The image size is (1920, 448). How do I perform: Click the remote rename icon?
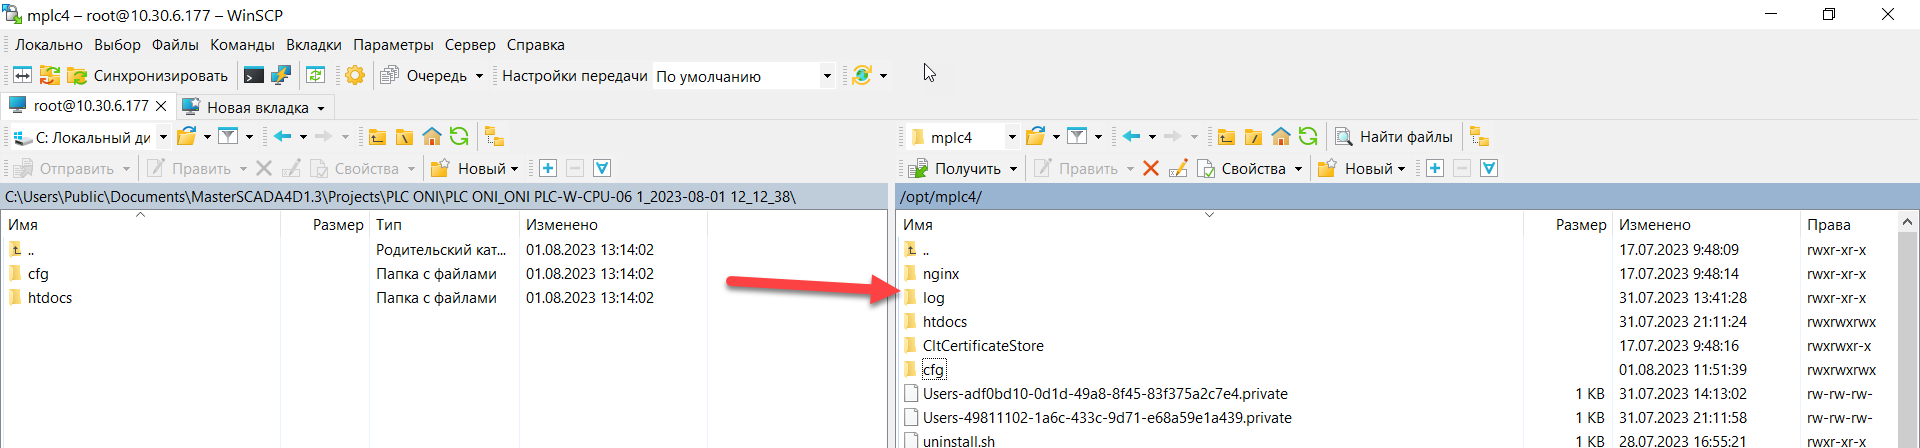tap(1179, 168)
